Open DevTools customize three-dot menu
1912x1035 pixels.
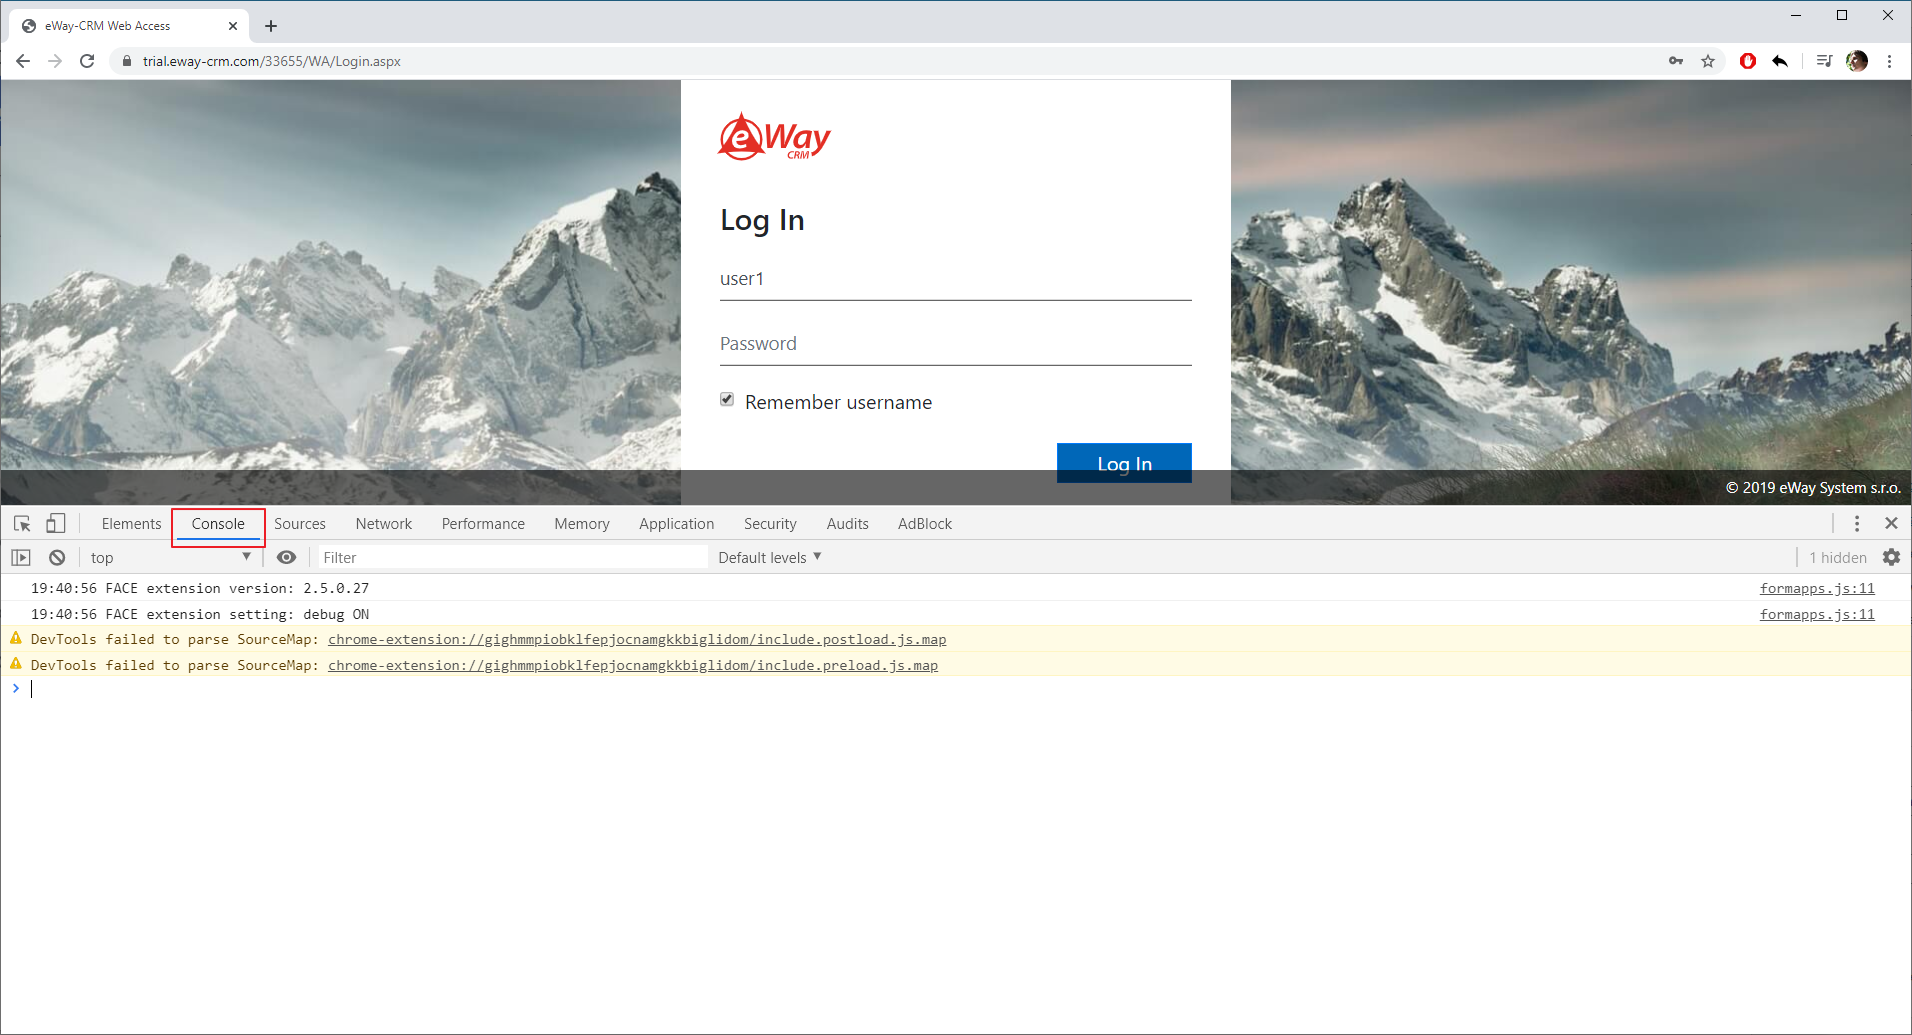point(1857,523)
